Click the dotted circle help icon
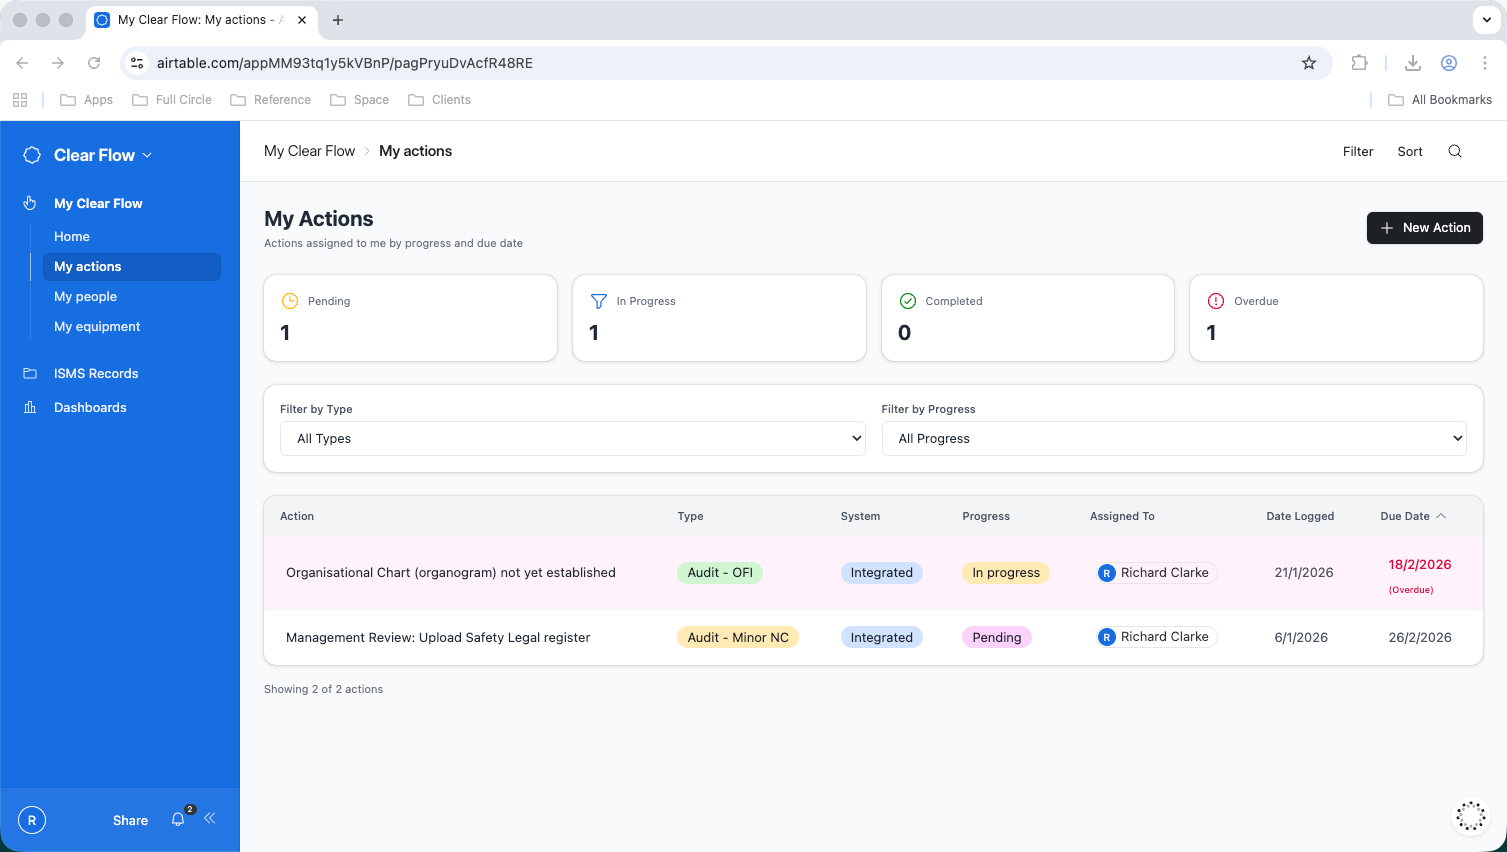1507x852 pixels. point(1470,816)
